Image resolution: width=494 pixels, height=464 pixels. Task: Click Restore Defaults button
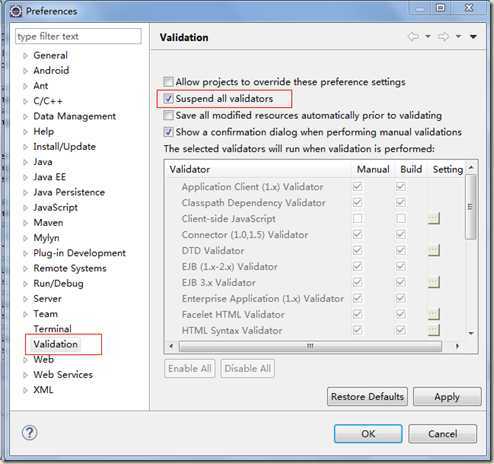(367, 397)
